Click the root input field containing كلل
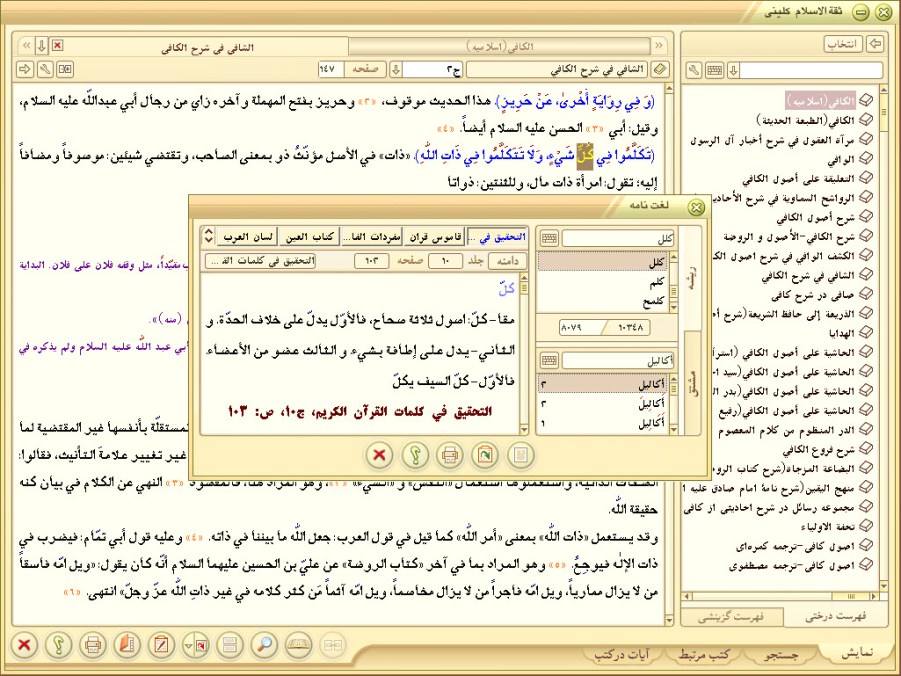Viewport: 901px width, 676px height. pos(618,238)
